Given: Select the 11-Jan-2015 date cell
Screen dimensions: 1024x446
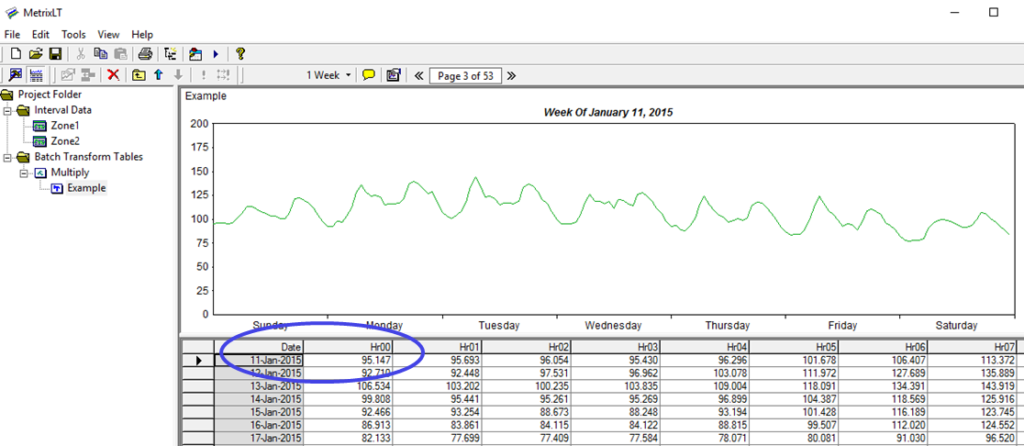Looking at the screenshot, I should pos(260,359).
